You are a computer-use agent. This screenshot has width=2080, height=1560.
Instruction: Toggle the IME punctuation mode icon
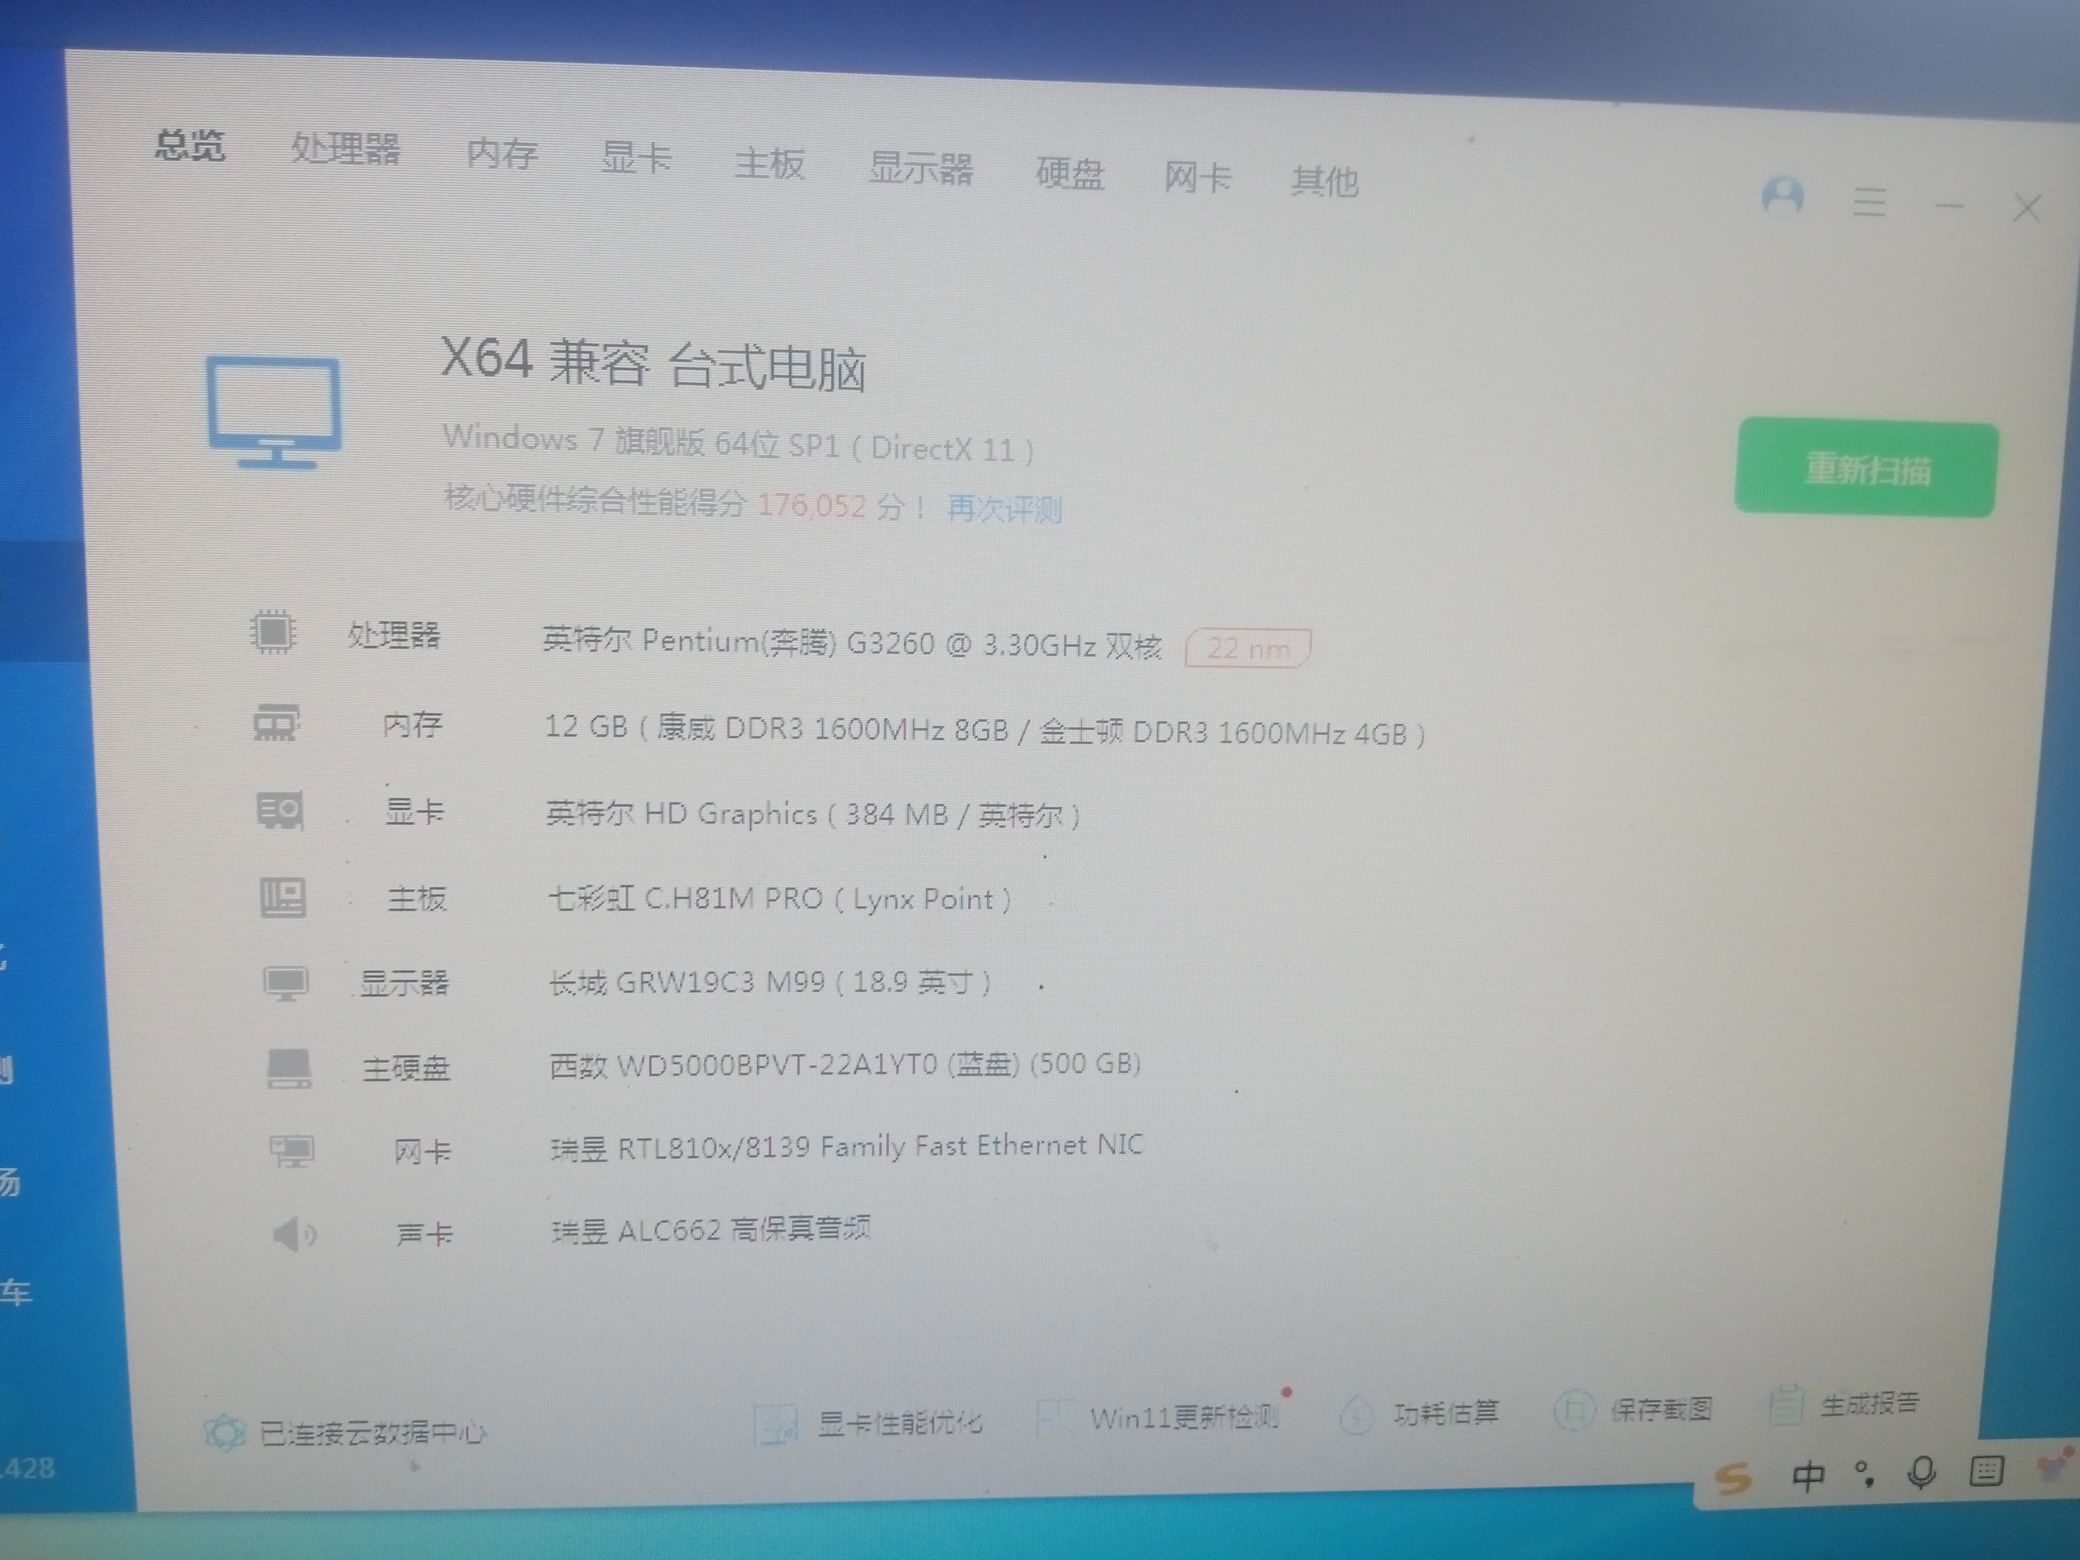point(1864,1474)
